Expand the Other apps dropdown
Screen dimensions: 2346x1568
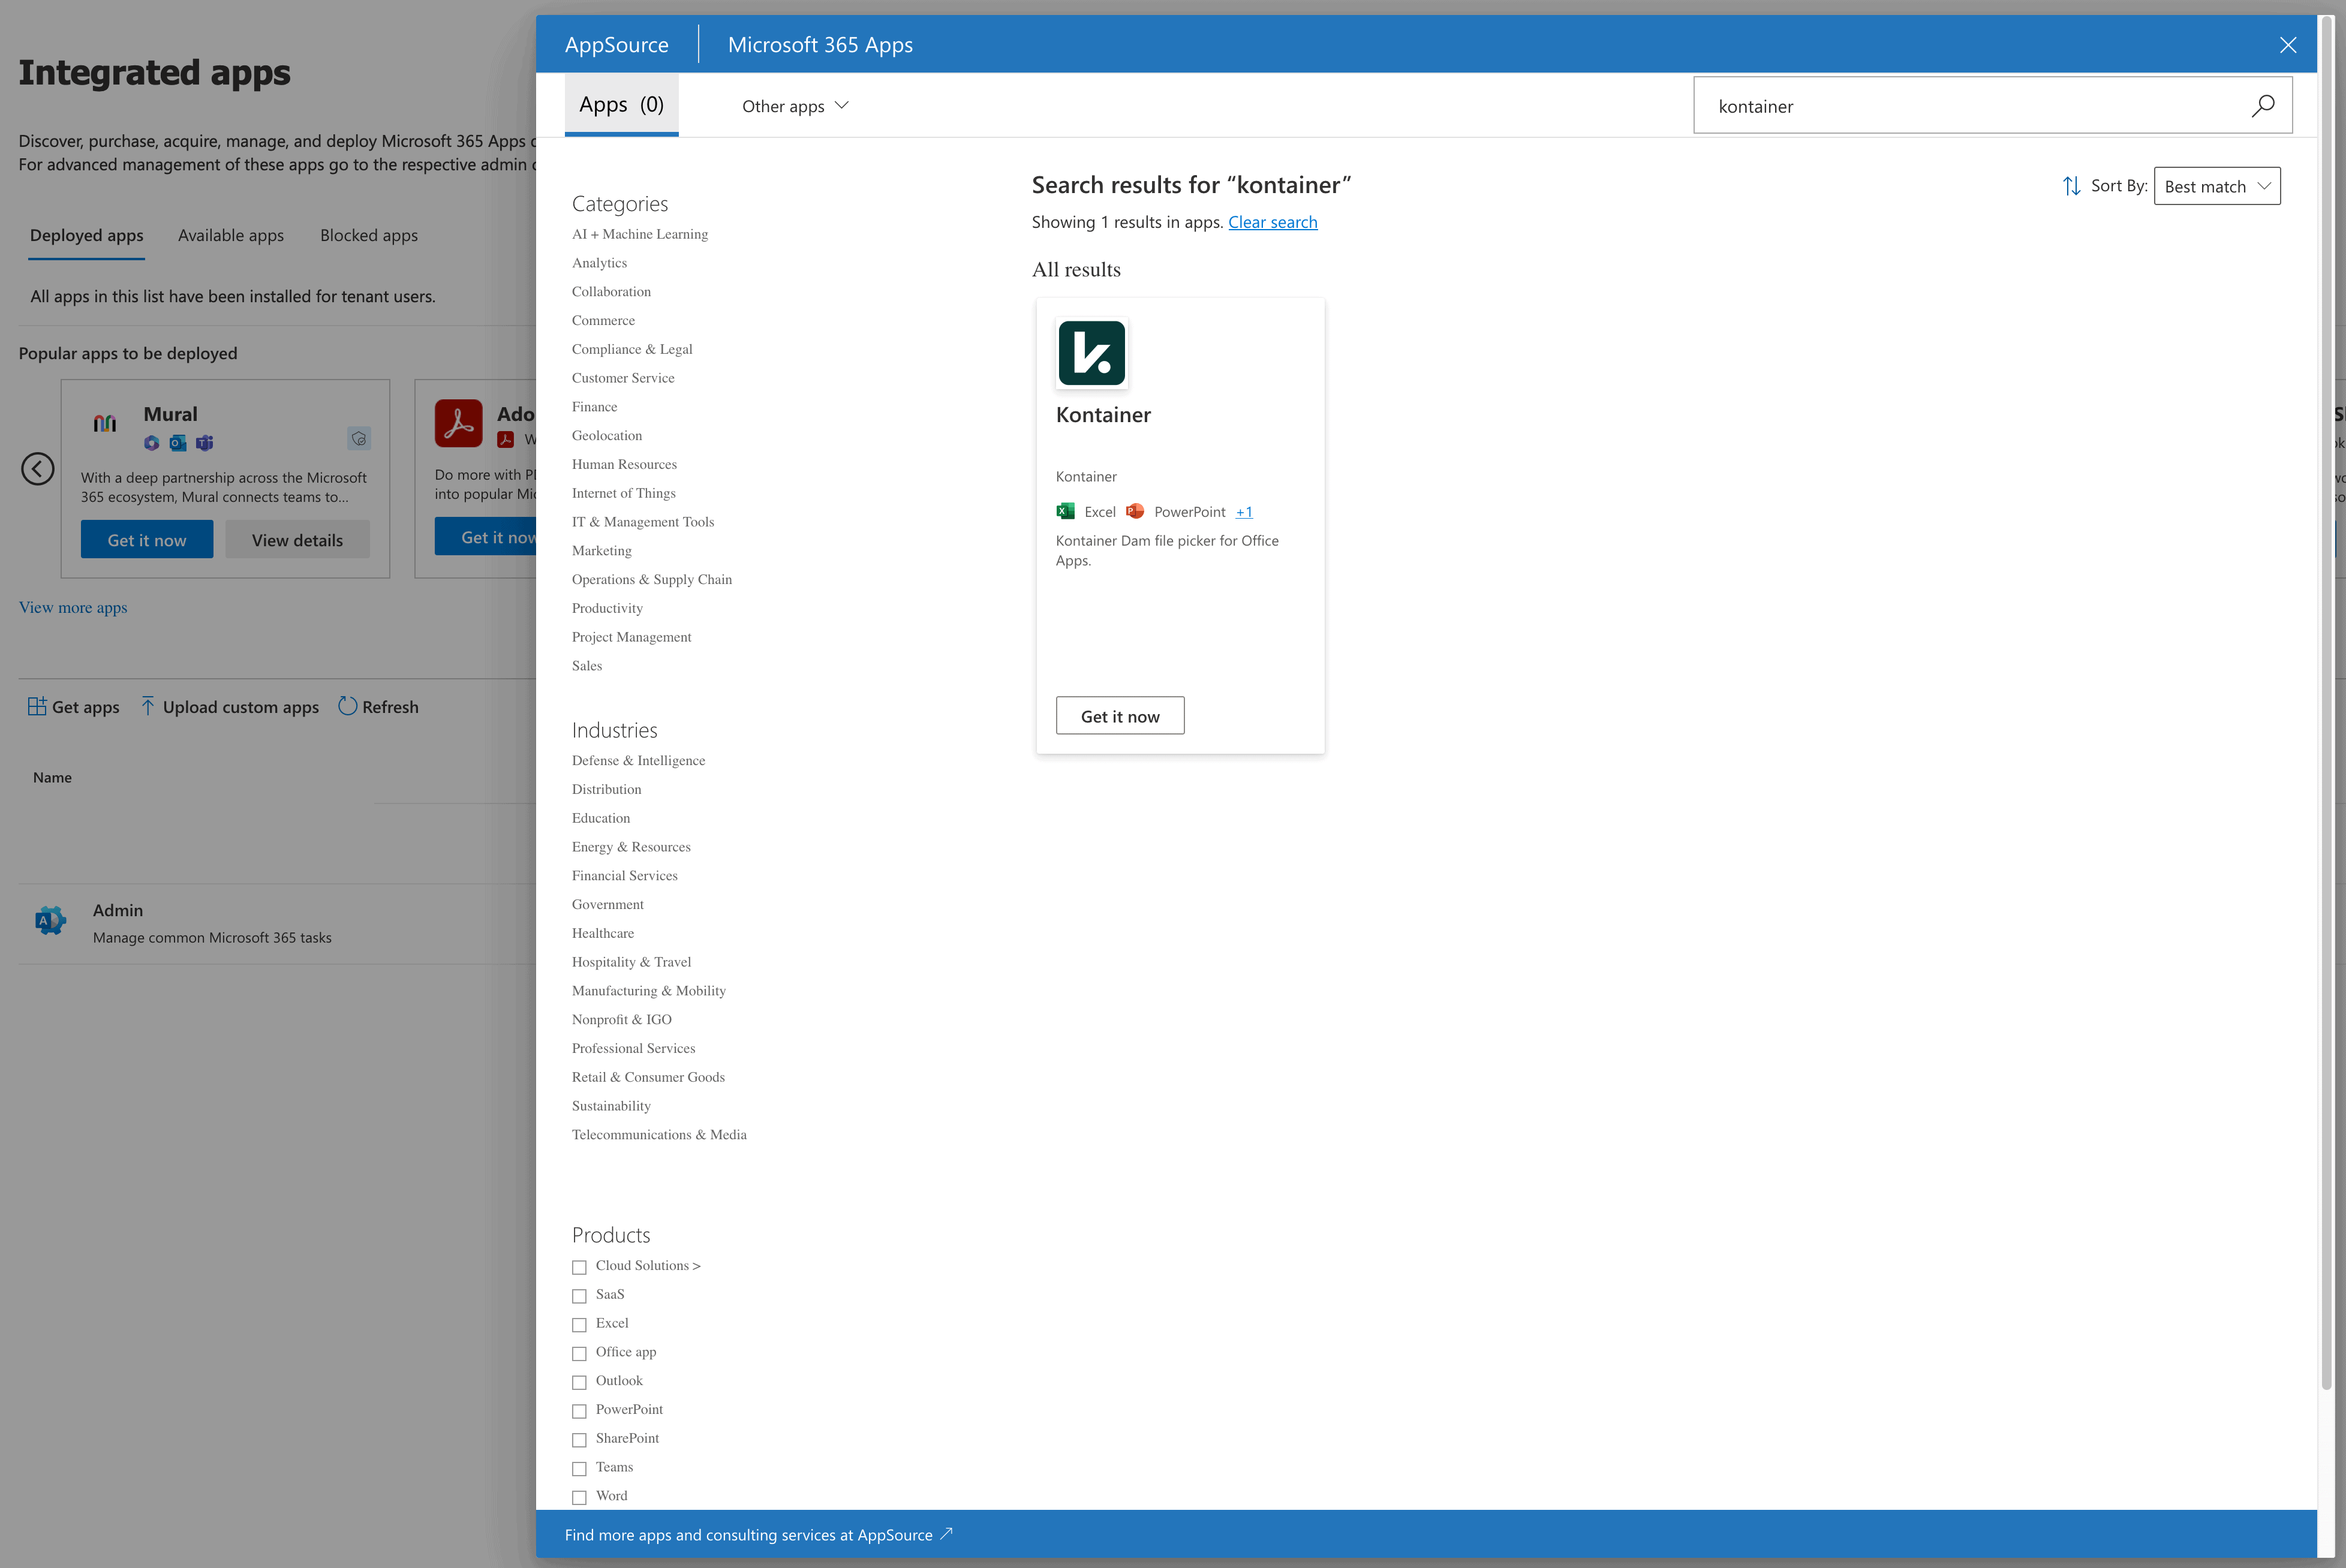[x=794, y=106]
